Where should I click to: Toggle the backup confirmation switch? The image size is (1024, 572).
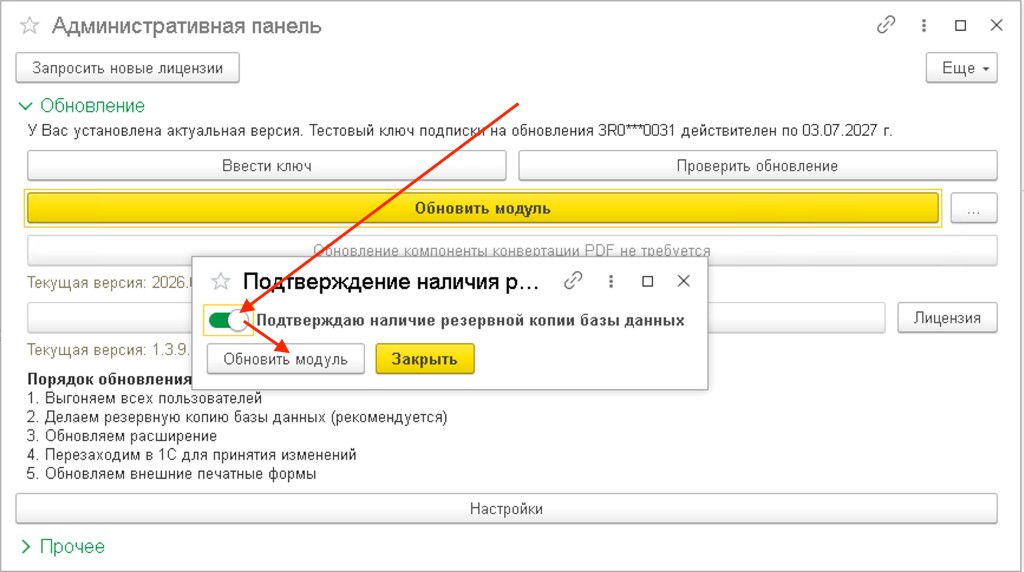229,321
